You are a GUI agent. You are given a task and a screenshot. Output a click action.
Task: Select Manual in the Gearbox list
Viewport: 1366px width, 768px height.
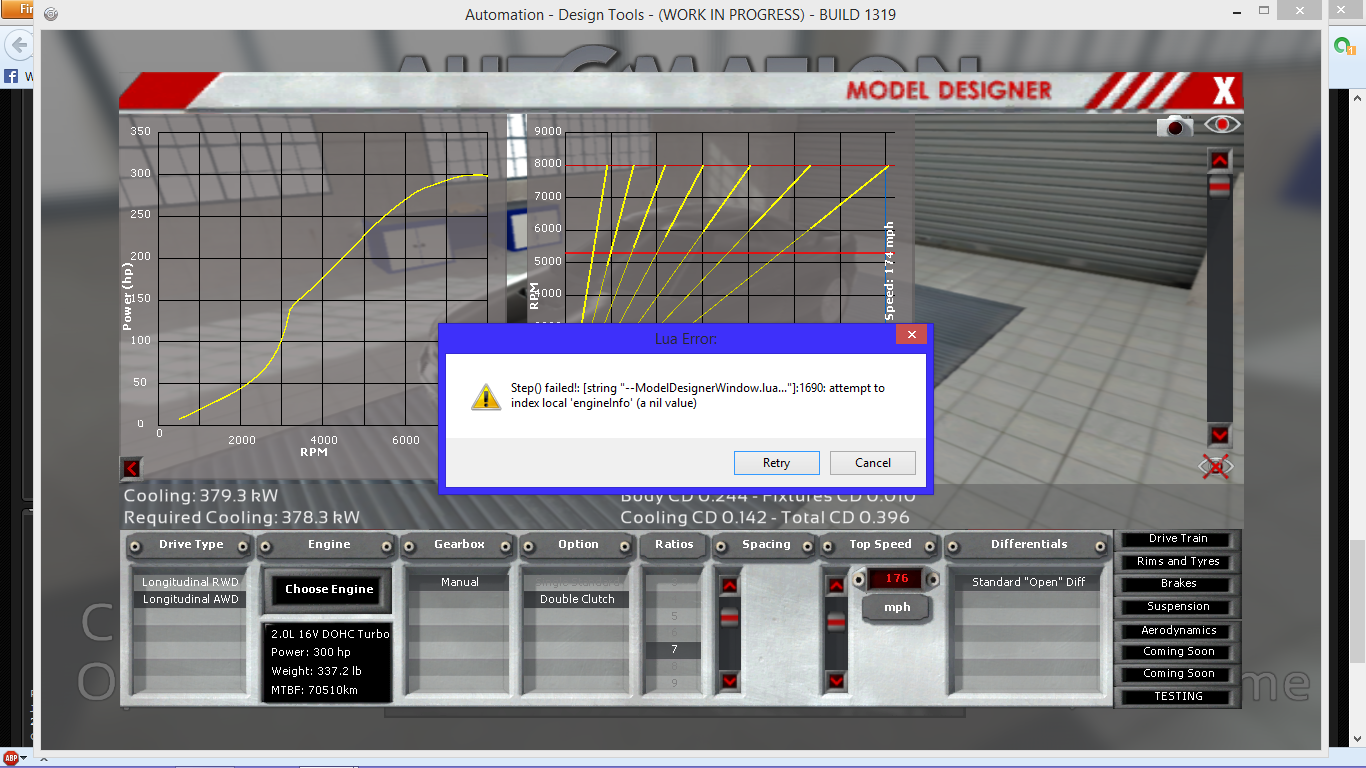point(459,582)
